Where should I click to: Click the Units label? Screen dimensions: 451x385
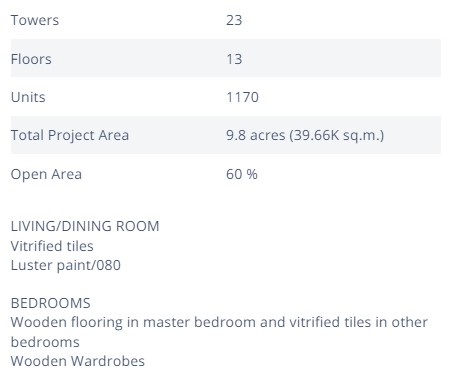pos(28,97)
